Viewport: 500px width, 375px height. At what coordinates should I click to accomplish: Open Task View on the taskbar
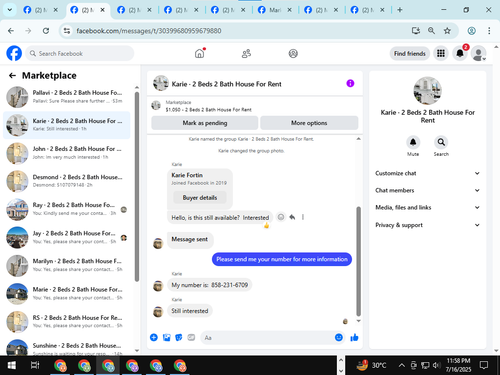[x=35, y=365]
